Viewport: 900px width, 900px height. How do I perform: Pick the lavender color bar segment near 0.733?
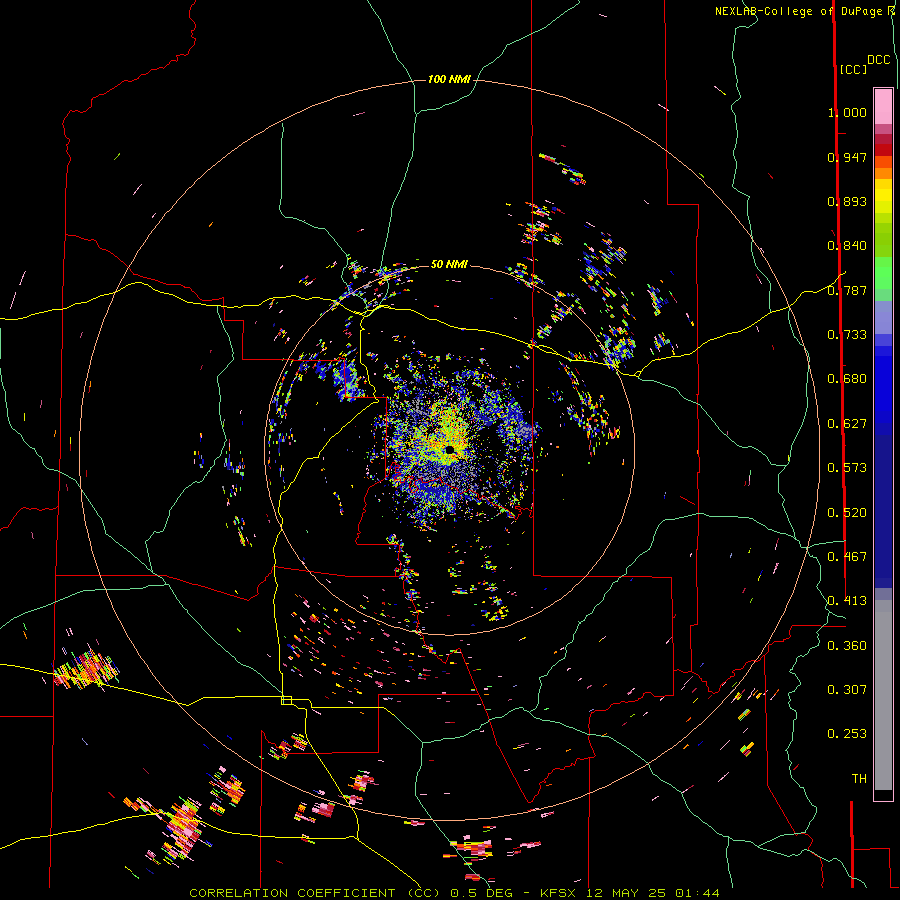(883, 317)
